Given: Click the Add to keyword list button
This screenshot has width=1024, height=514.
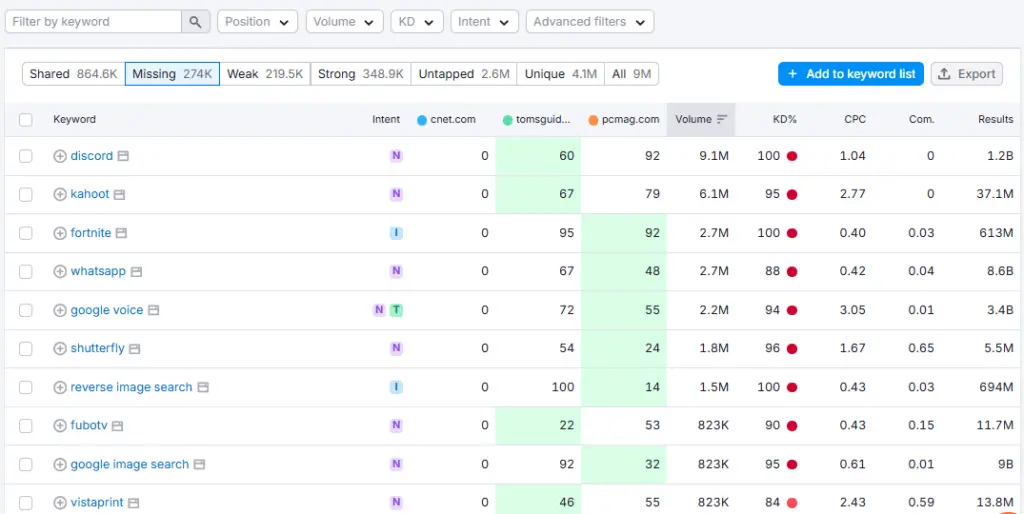Looking at the screenshot, I should pos(851,74).
